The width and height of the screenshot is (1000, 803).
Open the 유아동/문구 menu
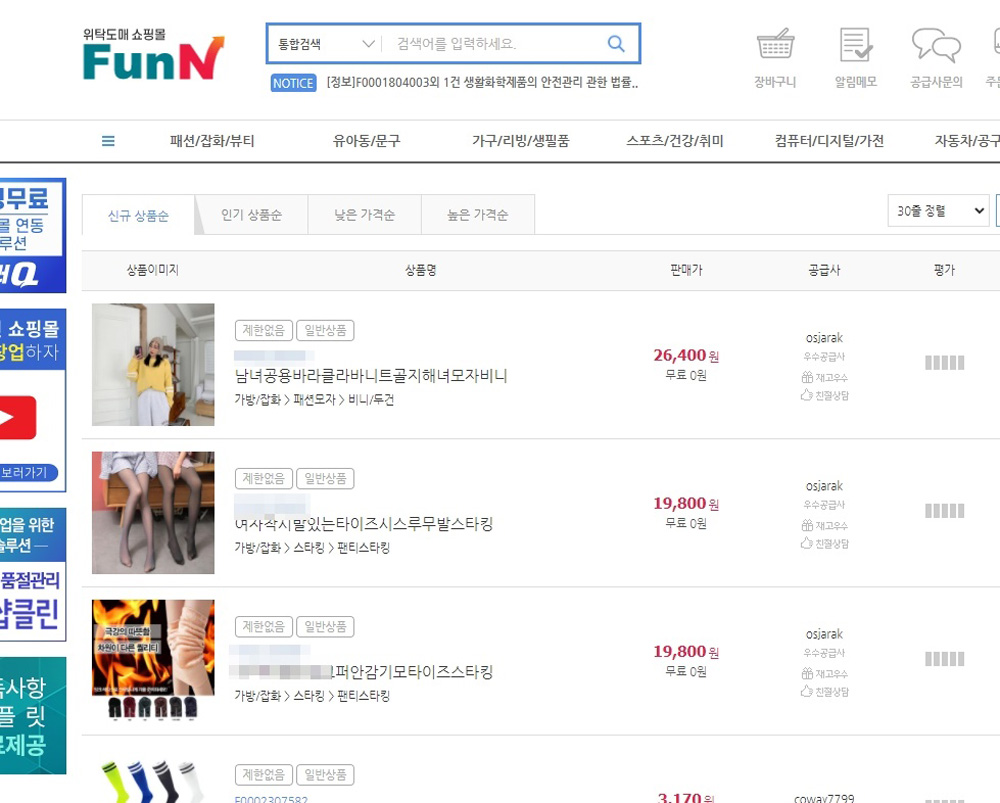[367, 141]
